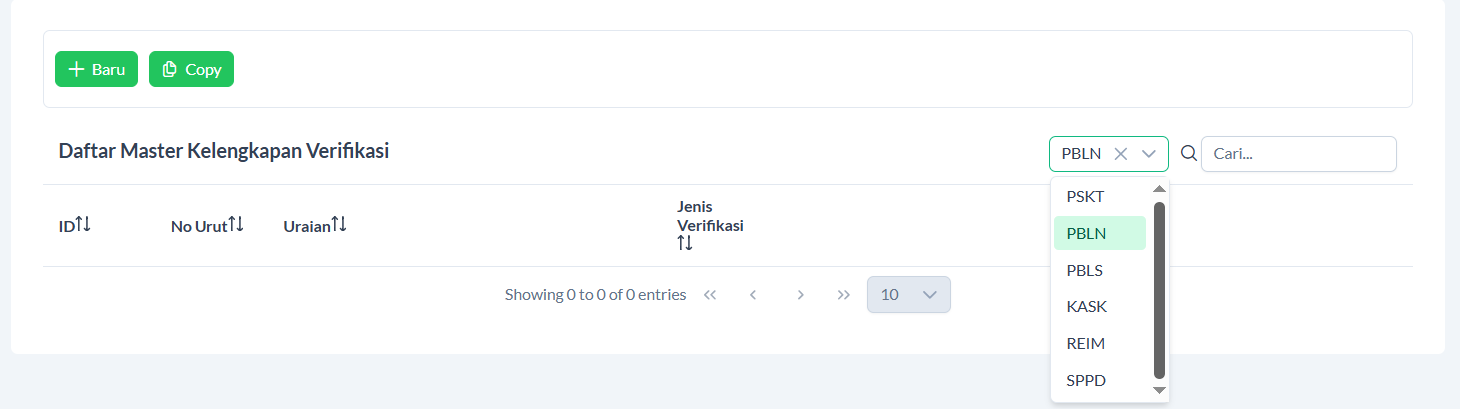This screenshot has height=409, width=1460.
Task: Sort by Uraian column
Action: (339, 225)
